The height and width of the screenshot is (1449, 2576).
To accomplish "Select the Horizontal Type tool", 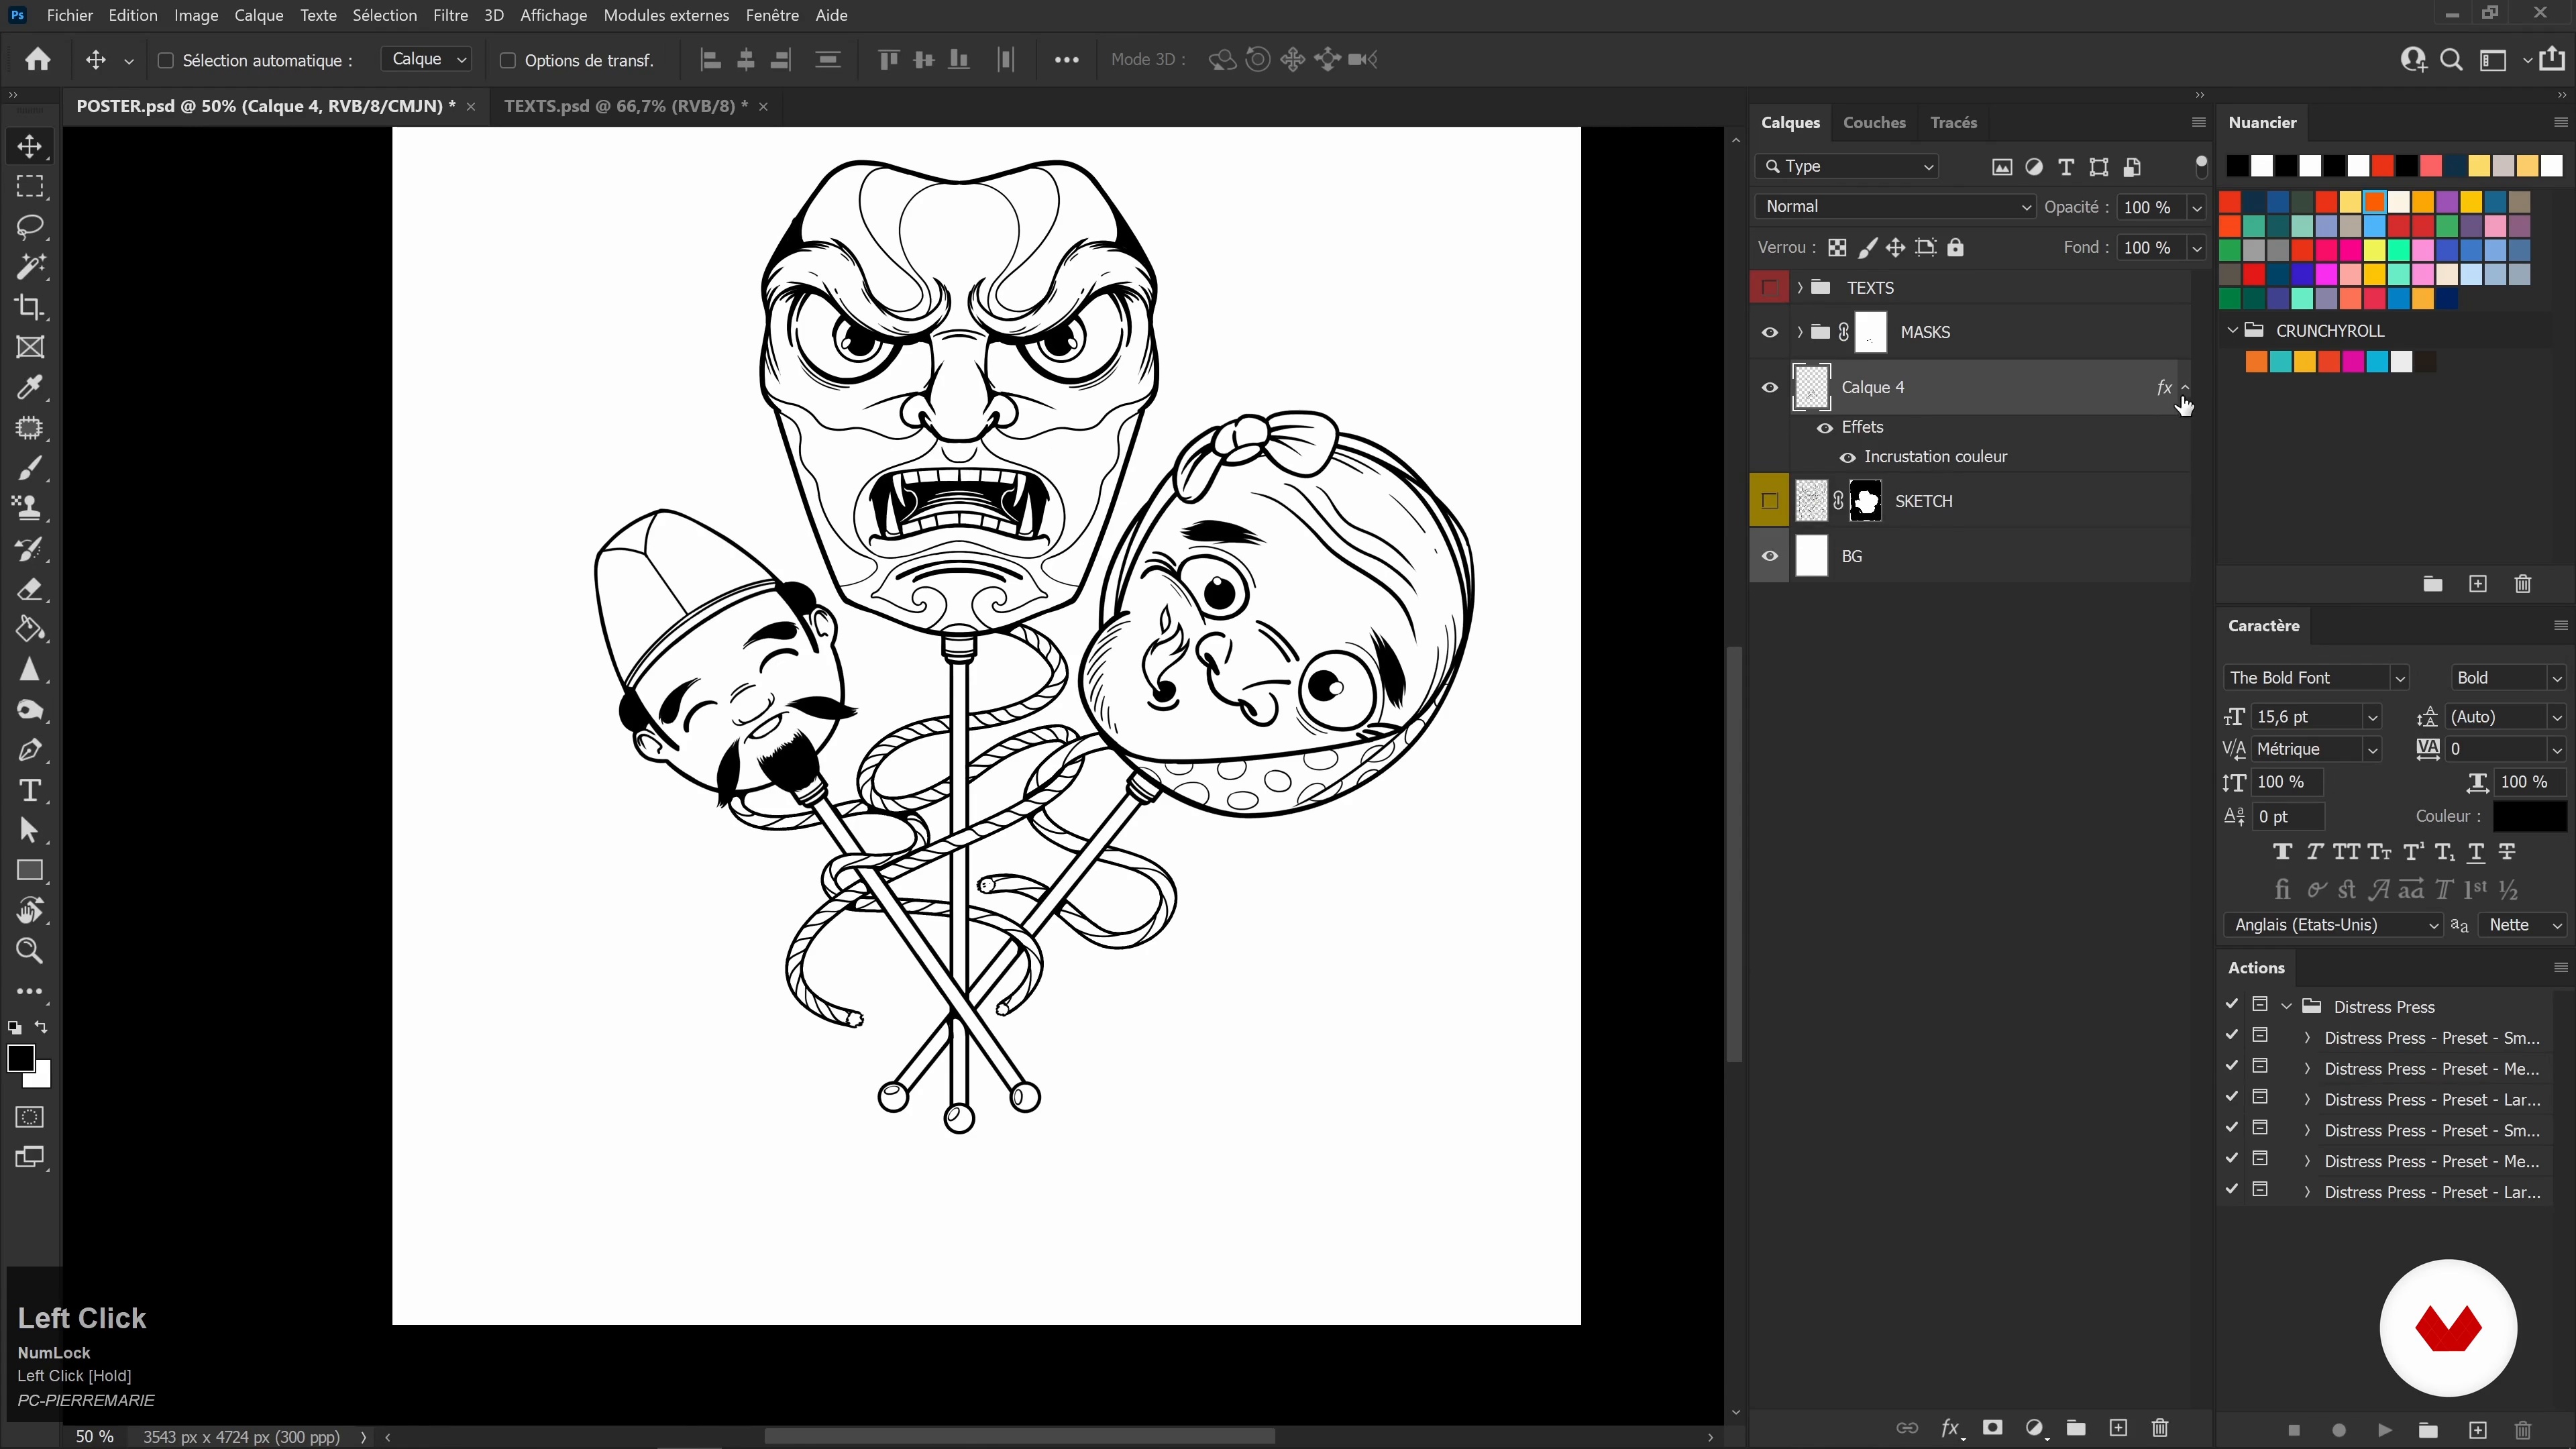I will point(30,790).
